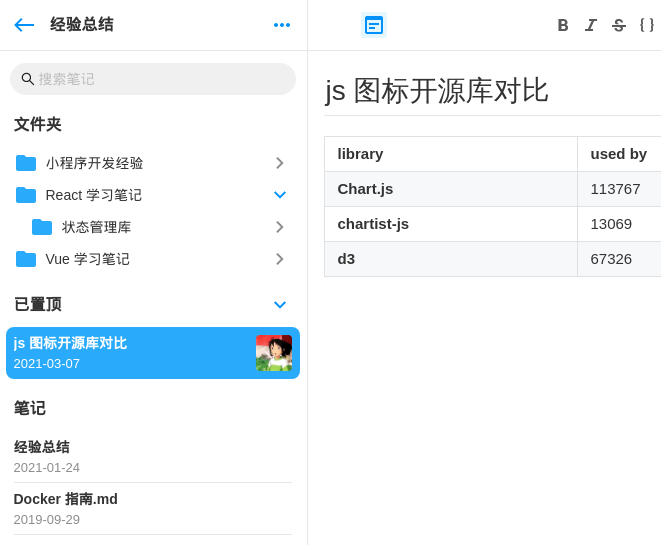
Task: Click the folder icon beside React 学习笔记
Action: (26, 195)
